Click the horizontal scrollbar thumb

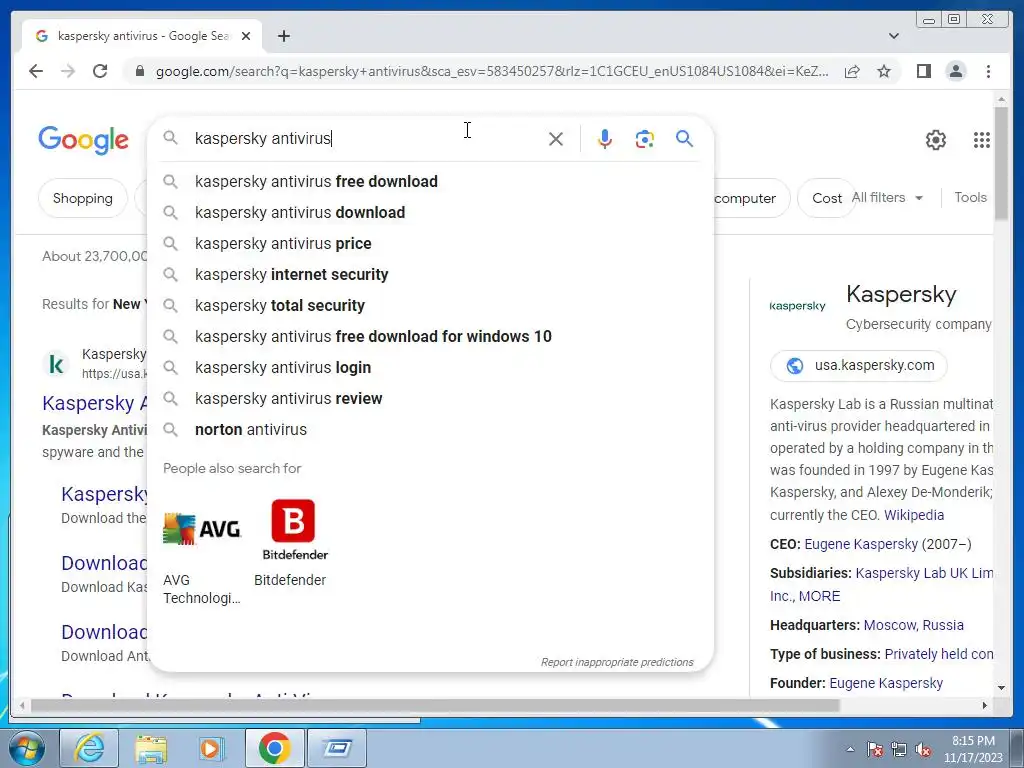click(434, 705)
